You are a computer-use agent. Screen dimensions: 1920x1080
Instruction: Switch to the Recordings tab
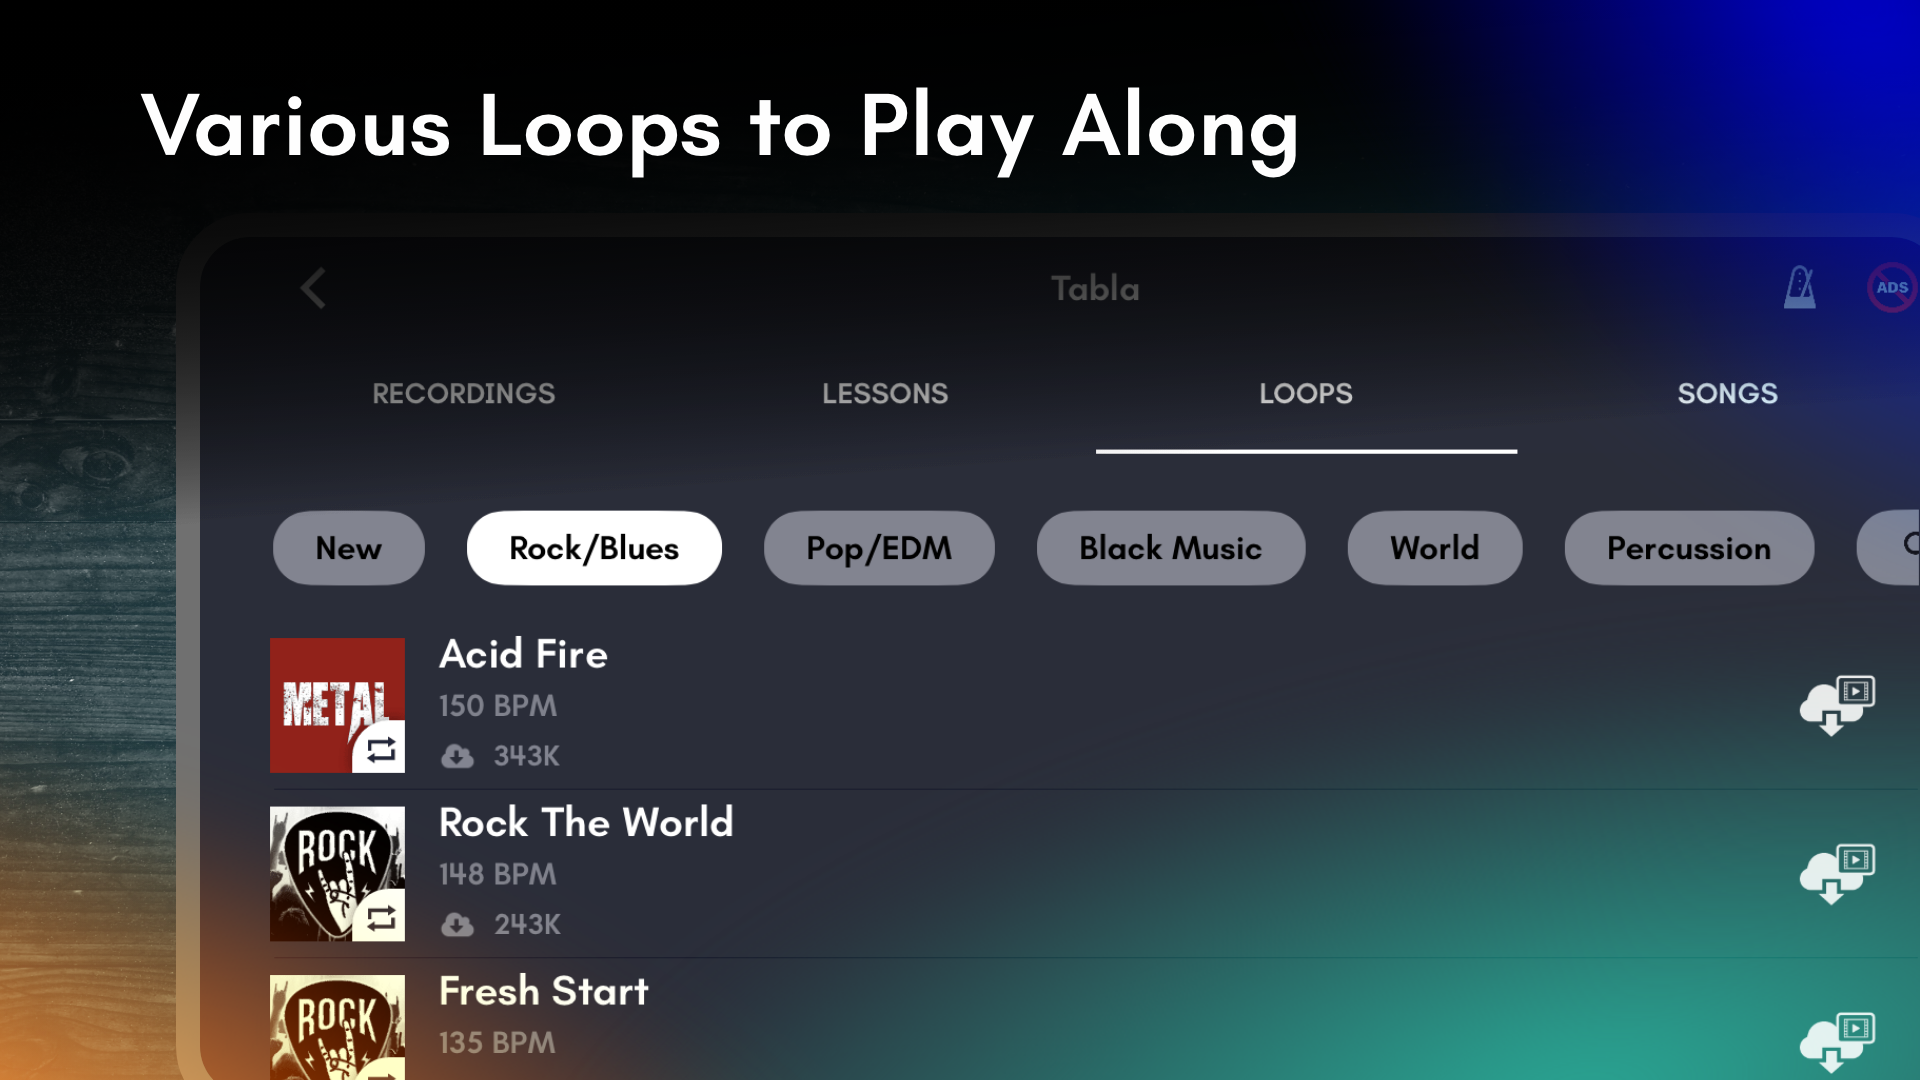tap(463, 394)
